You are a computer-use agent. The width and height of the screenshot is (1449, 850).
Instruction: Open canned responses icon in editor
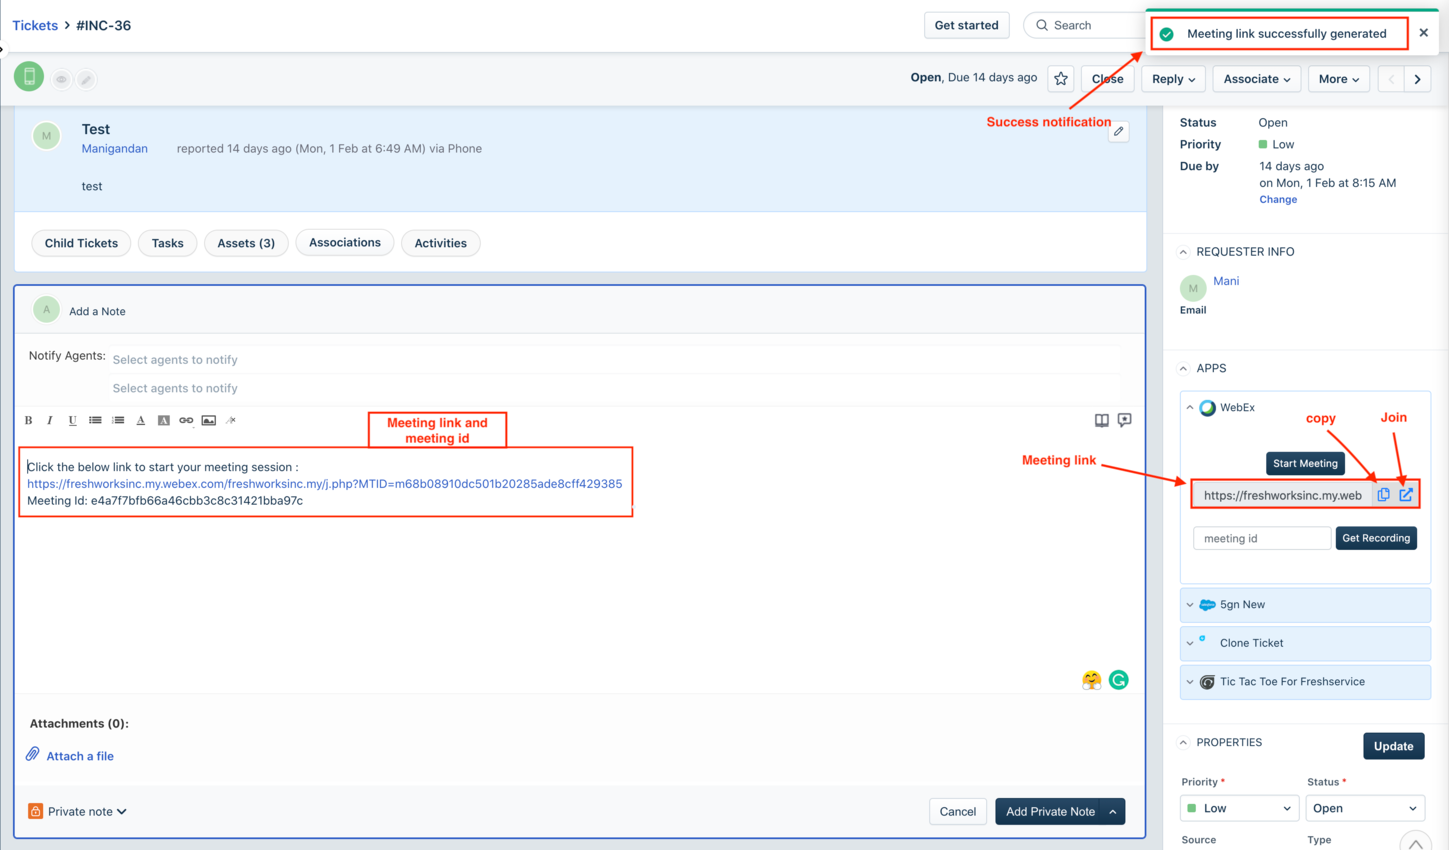(x=1125, y=421)
